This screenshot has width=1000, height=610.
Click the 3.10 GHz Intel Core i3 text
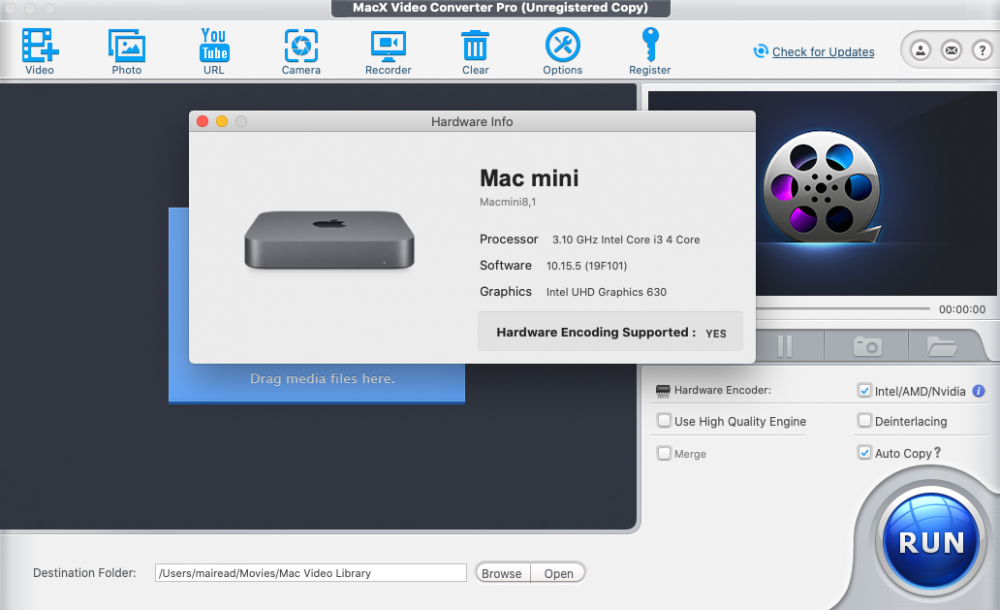[626, 239]
